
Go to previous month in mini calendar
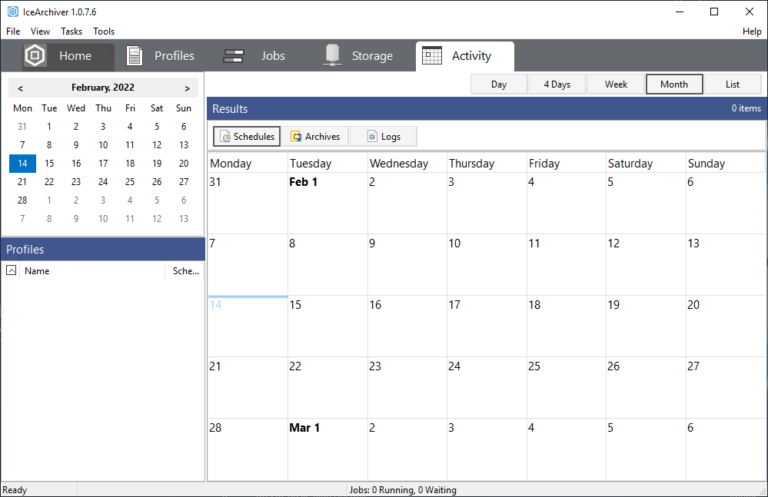[21, 88]
